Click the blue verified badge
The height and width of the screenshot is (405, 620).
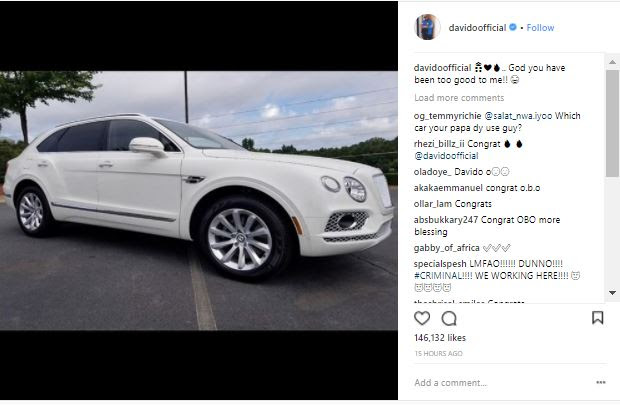click(x=513, y=27)
